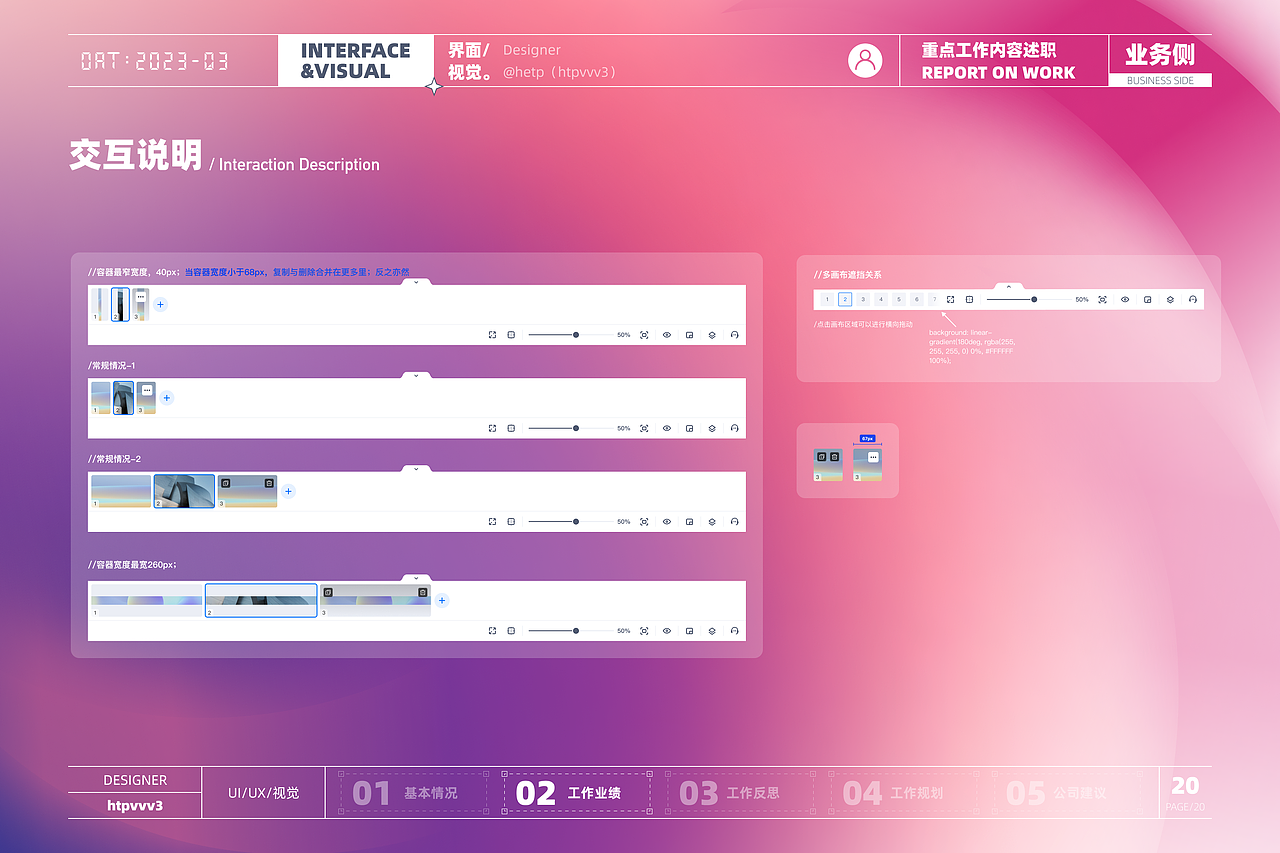Click headset icon in 多画布遮挡关系 toolbar
Screen dimensions: 1280x853
point(1193,299)
